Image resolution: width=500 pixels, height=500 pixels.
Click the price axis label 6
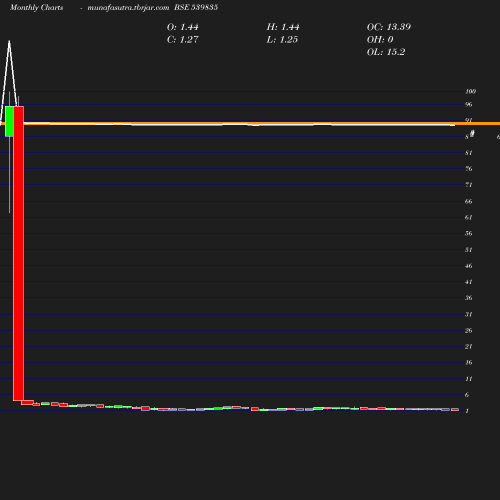pyautogui.click(x=467, y=395)
